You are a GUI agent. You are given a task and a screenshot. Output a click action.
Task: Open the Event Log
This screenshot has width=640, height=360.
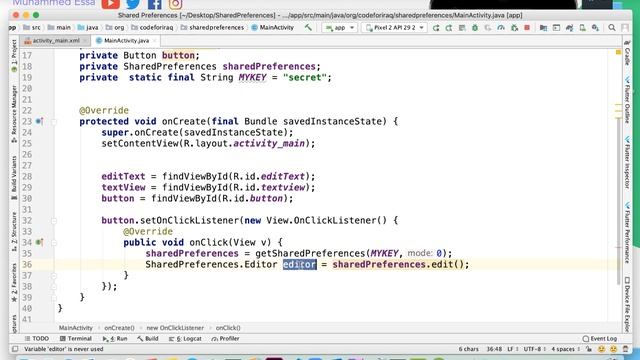click(x=600, y=338)
